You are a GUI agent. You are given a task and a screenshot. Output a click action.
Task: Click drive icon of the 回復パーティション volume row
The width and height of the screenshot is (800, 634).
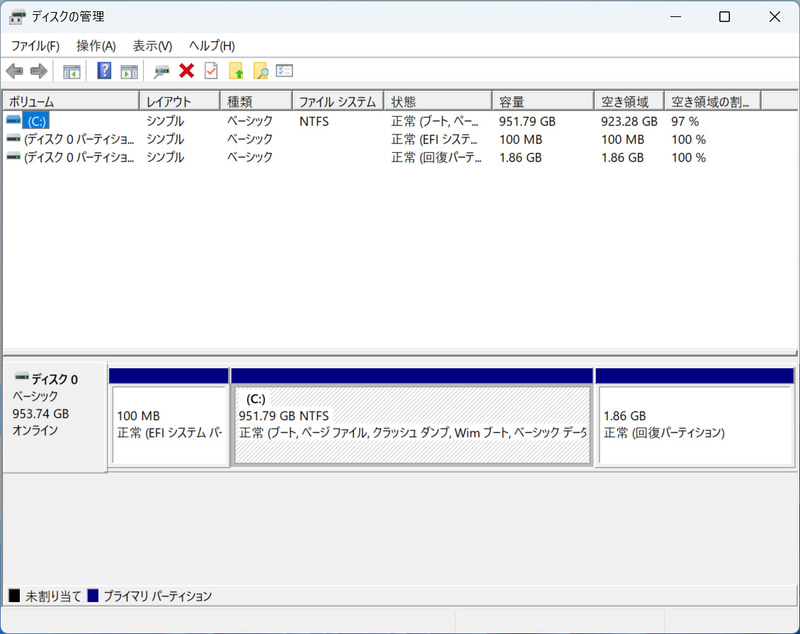click(13, 156)
